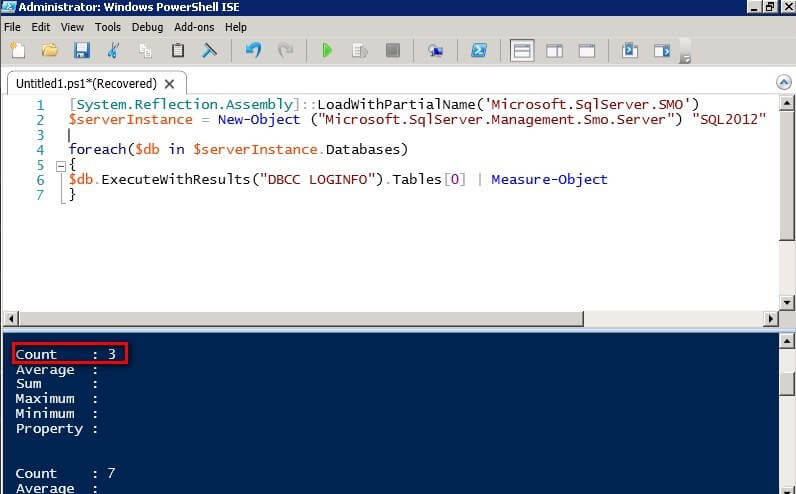This screenshot has width=796, height=494.
Task: Paste with the clipboard icon
Action: pos(178,50)
